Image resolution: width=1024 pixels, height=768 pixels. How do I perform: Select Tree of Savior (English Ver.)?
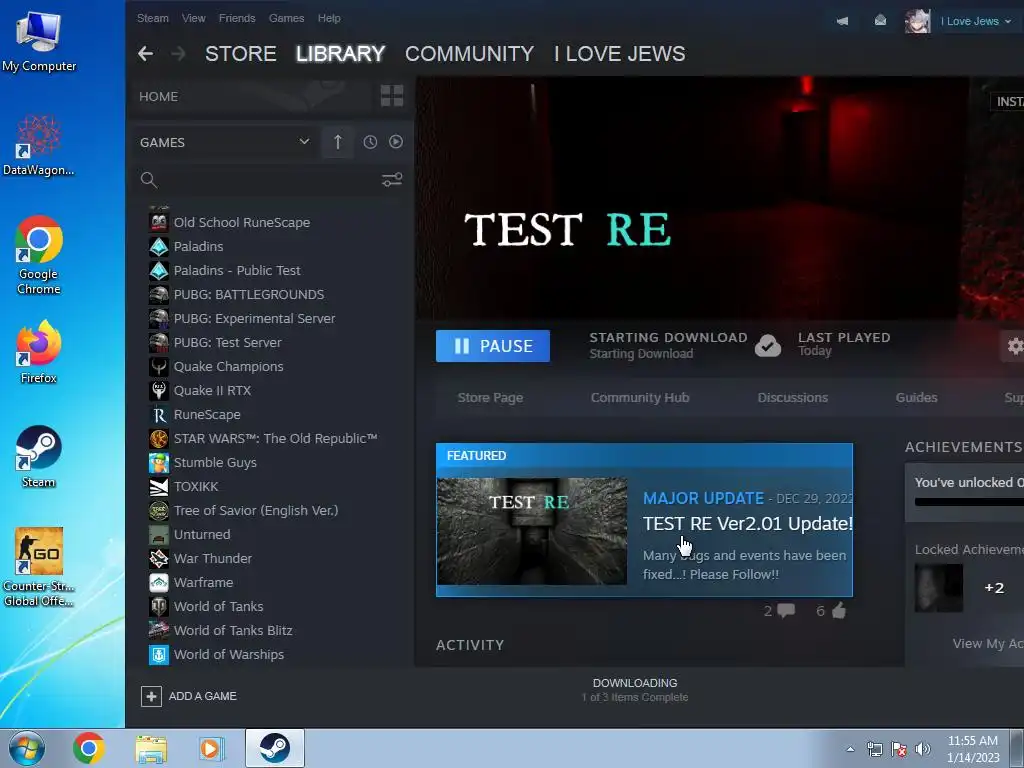point(256,511)
